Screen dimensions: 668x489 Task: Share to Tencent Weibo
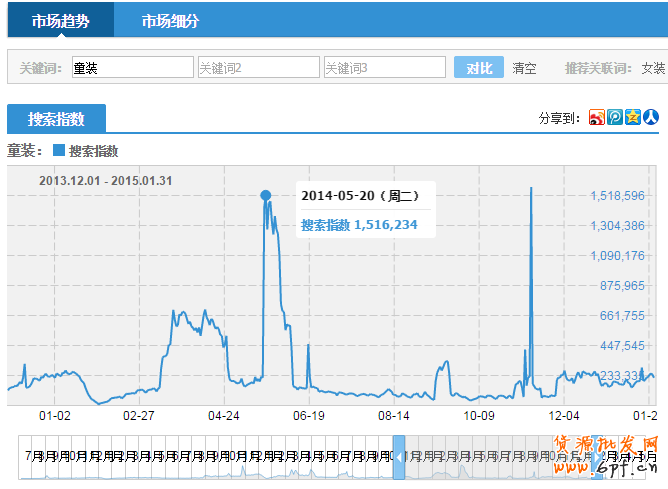coord(615,118)
